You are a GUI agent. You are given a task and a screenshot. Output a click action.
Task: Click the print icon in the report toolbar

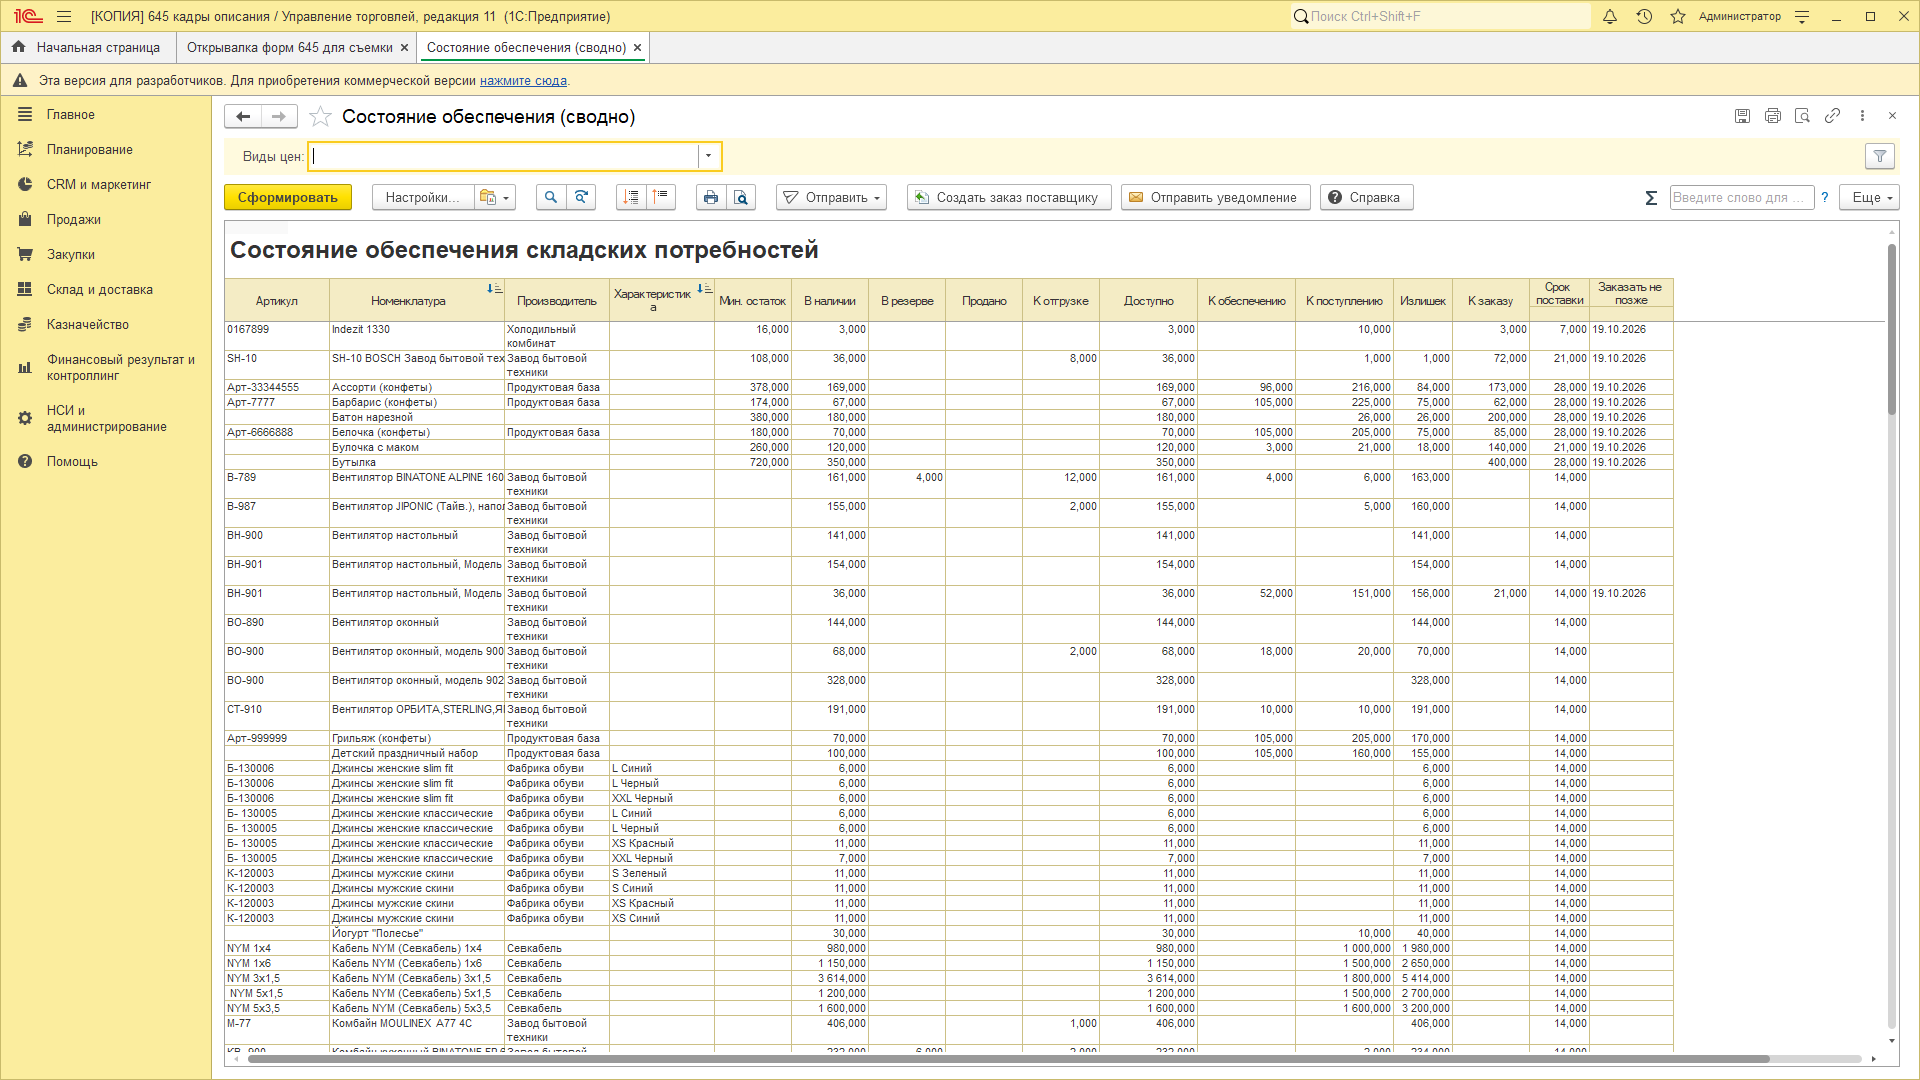710,198
